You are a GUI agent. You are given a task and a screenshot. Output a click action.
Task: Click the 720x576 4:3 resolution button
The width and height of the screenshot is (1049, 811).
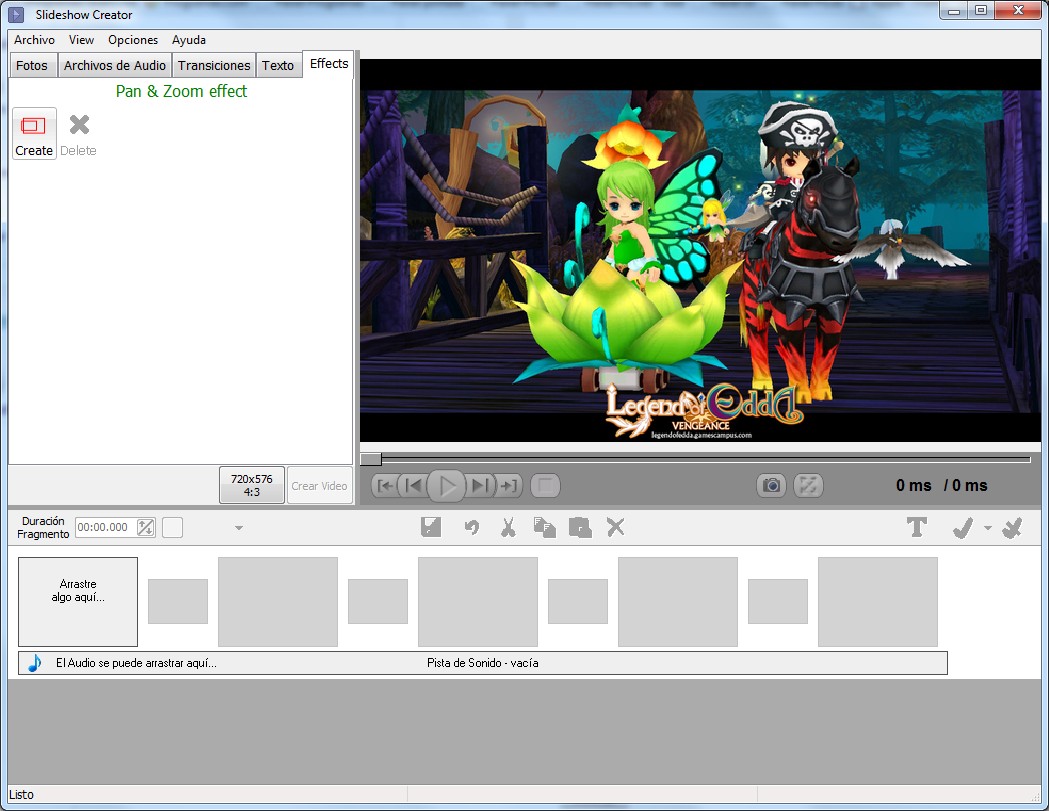click(x=252, y=485)
